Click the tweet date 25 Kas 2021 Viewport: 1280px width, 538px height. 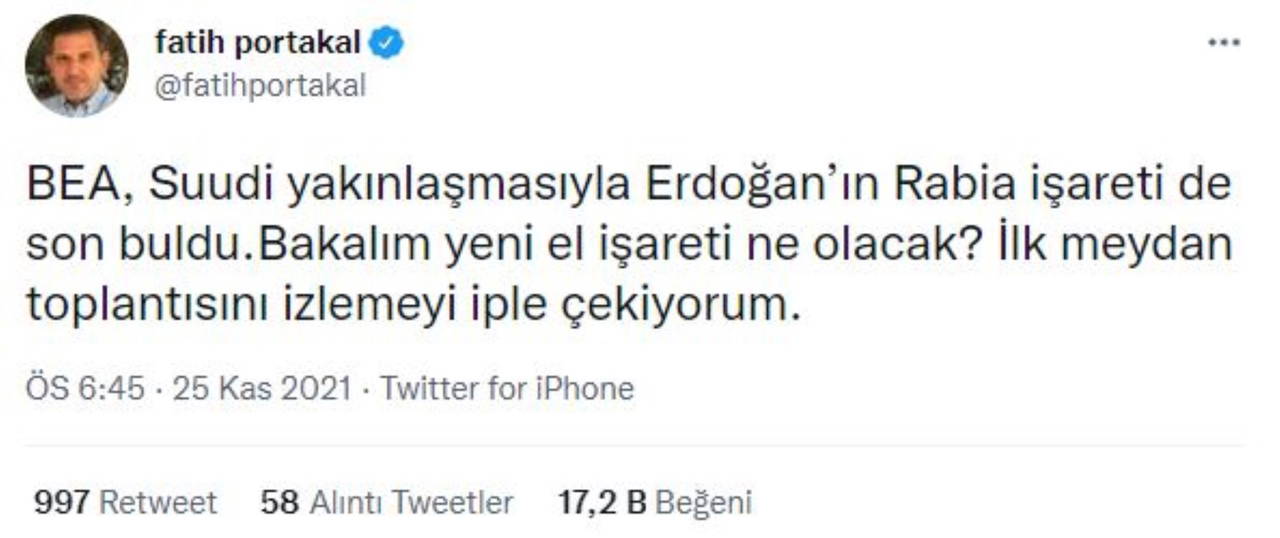coord(262,389)
